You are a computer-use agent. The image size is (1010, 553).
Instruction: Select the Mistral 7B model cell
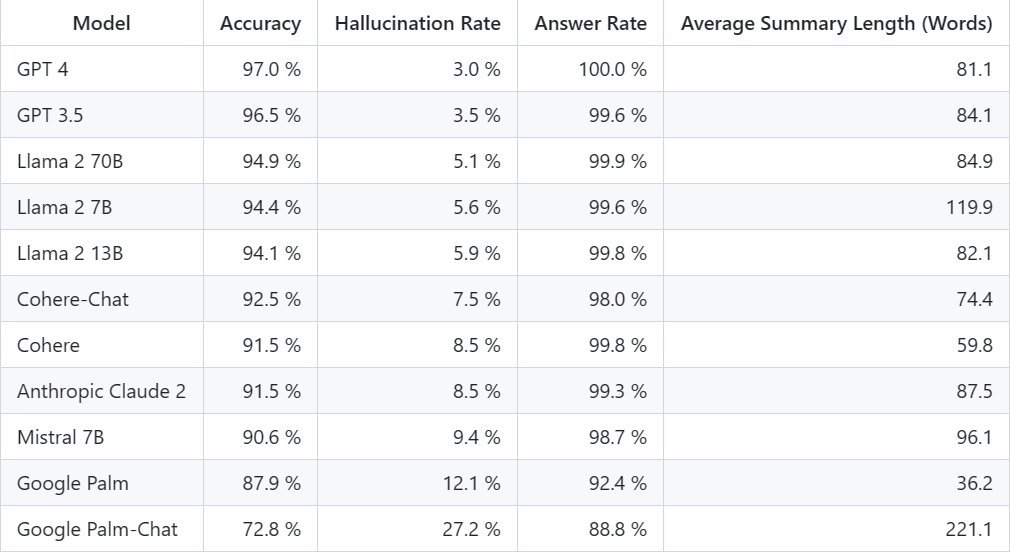click(x=102, y=437)
